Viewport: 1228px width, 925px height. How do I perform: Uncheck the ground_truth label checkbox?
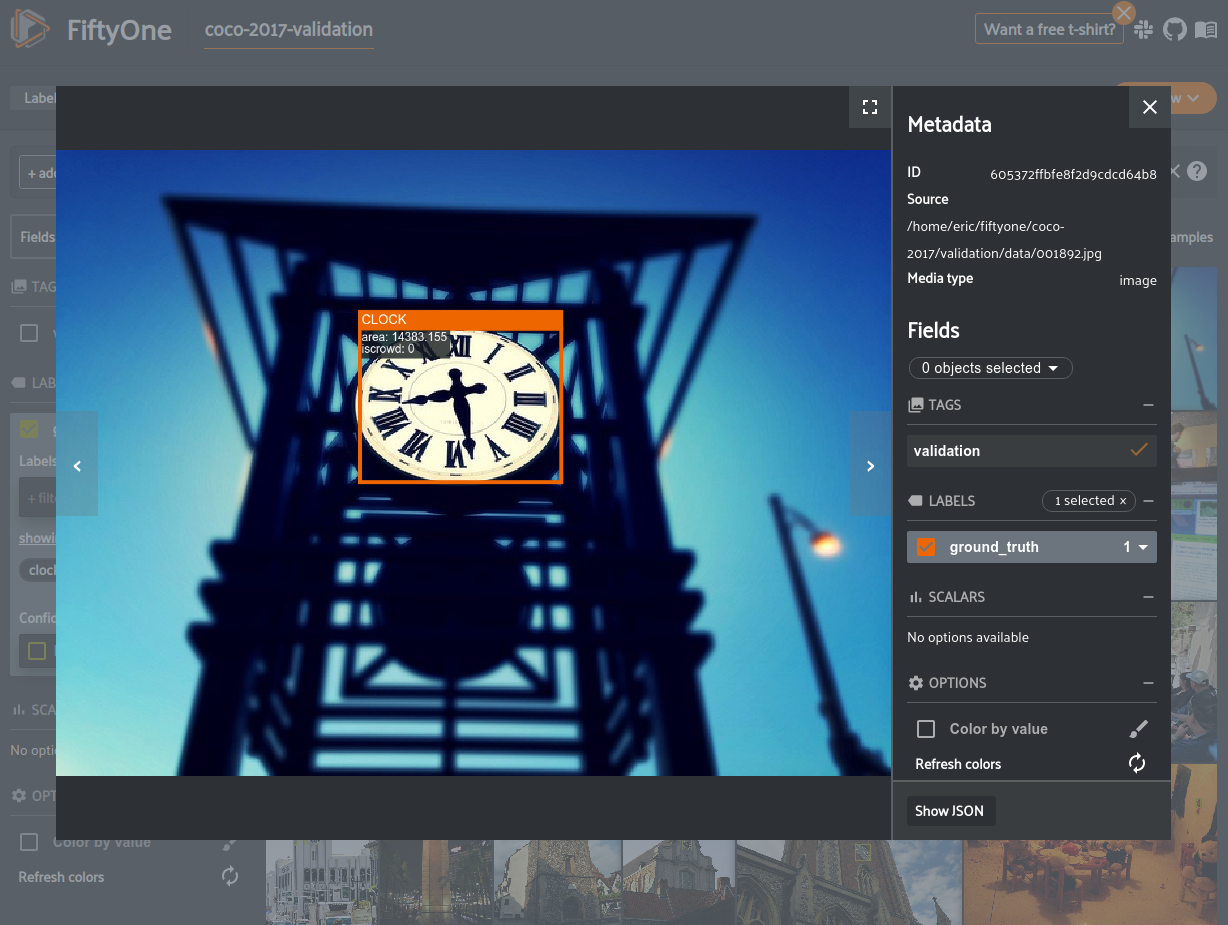[x=926, y=547]
